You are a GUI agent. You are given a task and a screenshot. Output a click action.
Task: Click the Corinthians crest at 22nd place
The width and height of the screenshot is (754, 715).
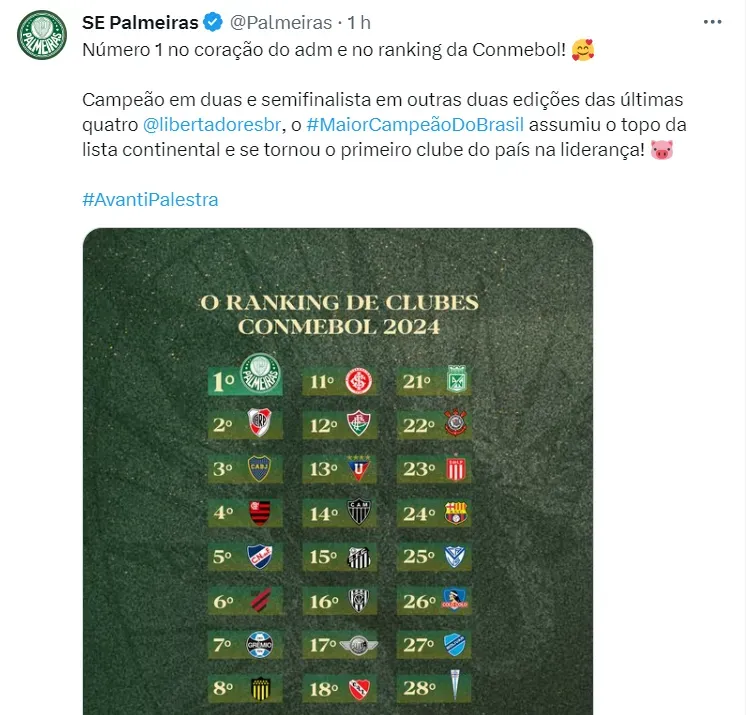pos(456,425)
